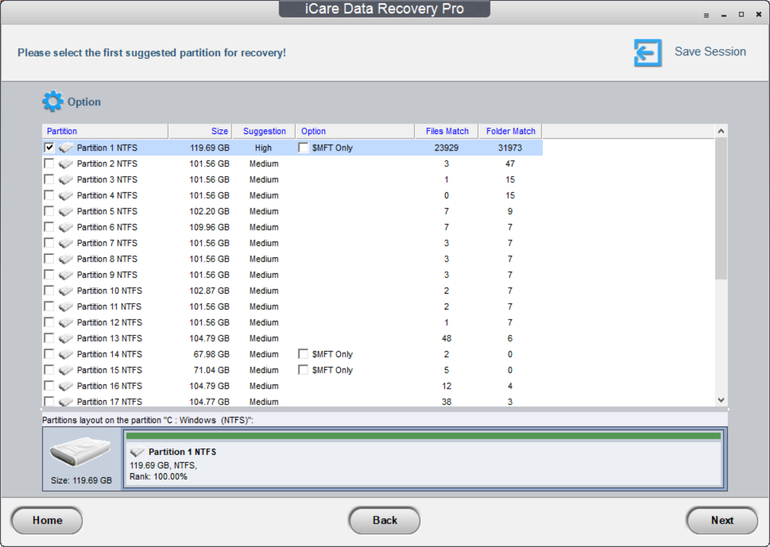Click drive icon of Partition 5 NTFS row
The height and width of the screenshot is (547, 770).
[66, 212]
